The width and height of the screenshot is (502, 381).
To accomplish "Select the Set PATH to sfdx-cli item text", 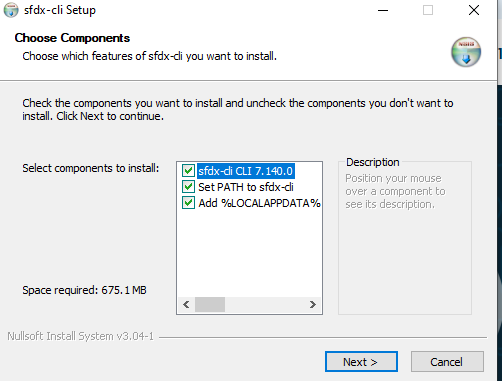I will pos(246,187).
